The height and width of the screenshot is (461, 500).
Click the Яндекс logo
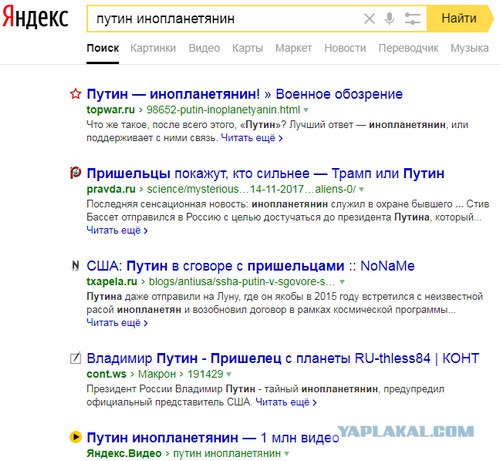(x=35, y=17)
